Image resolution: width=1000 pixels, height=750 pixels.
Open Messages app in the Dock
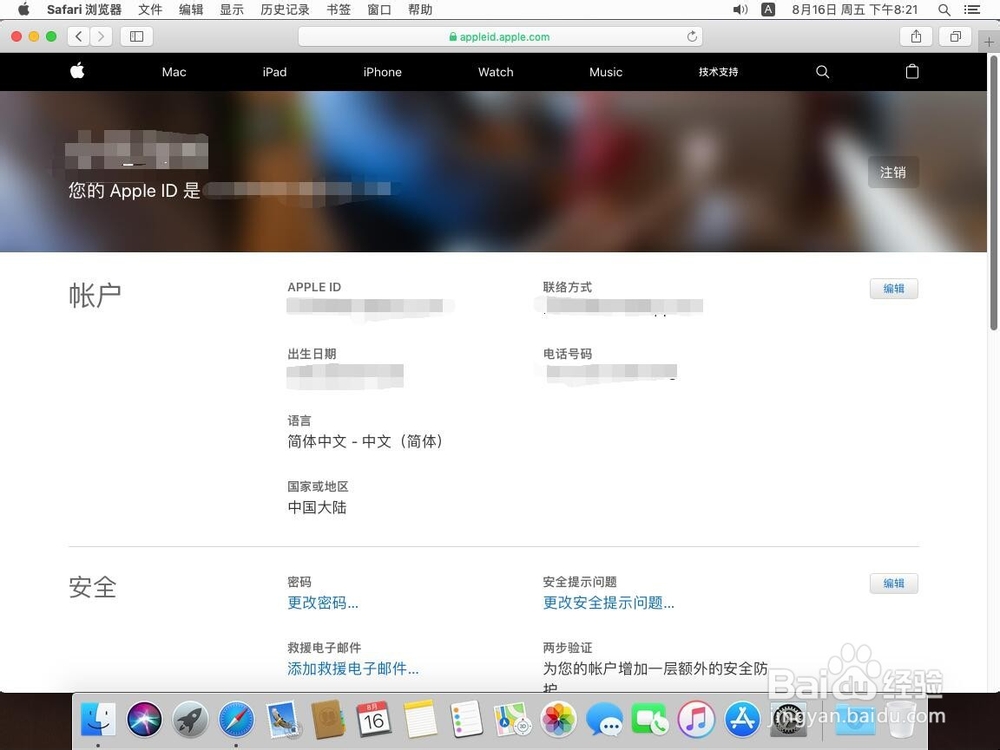tap(604, 719)
